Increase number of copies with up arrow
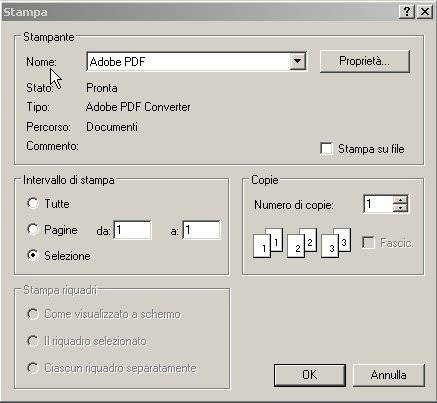 pyautogui.click(x=400, y=199)
